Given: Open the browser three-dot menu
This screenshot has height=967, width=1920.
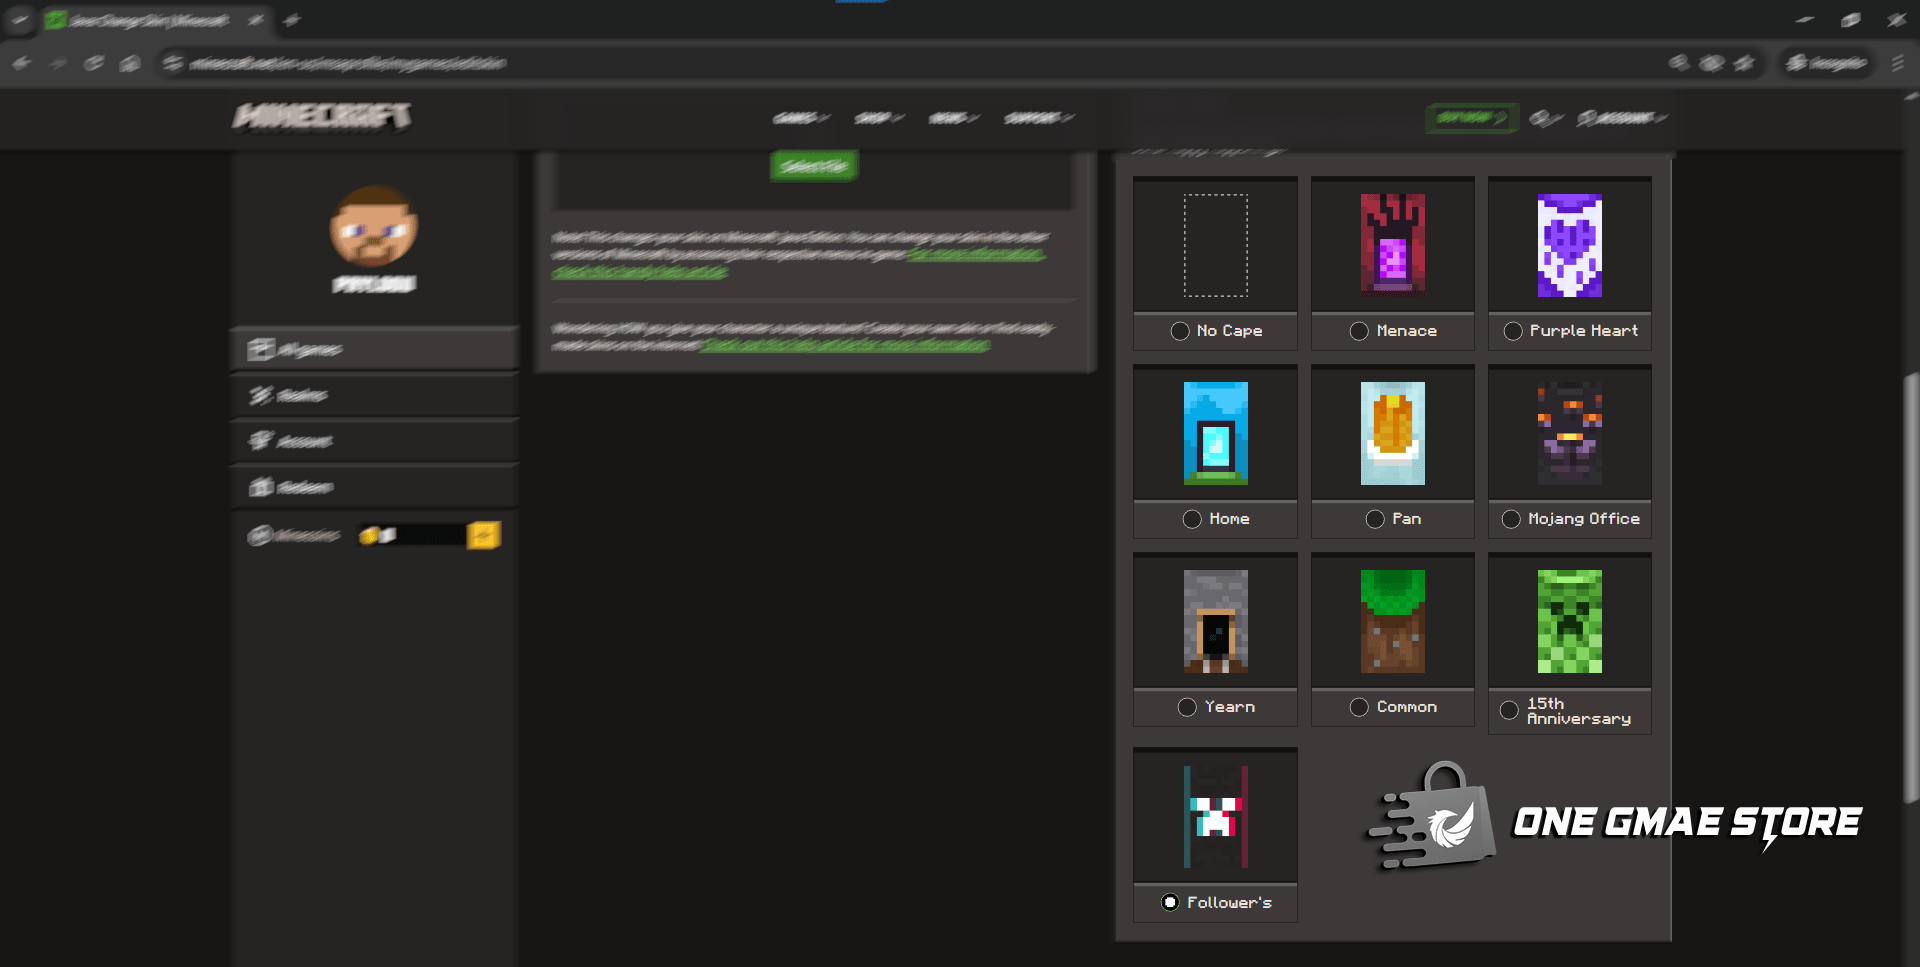Looking at the screenshot, I should point(1897,63).
